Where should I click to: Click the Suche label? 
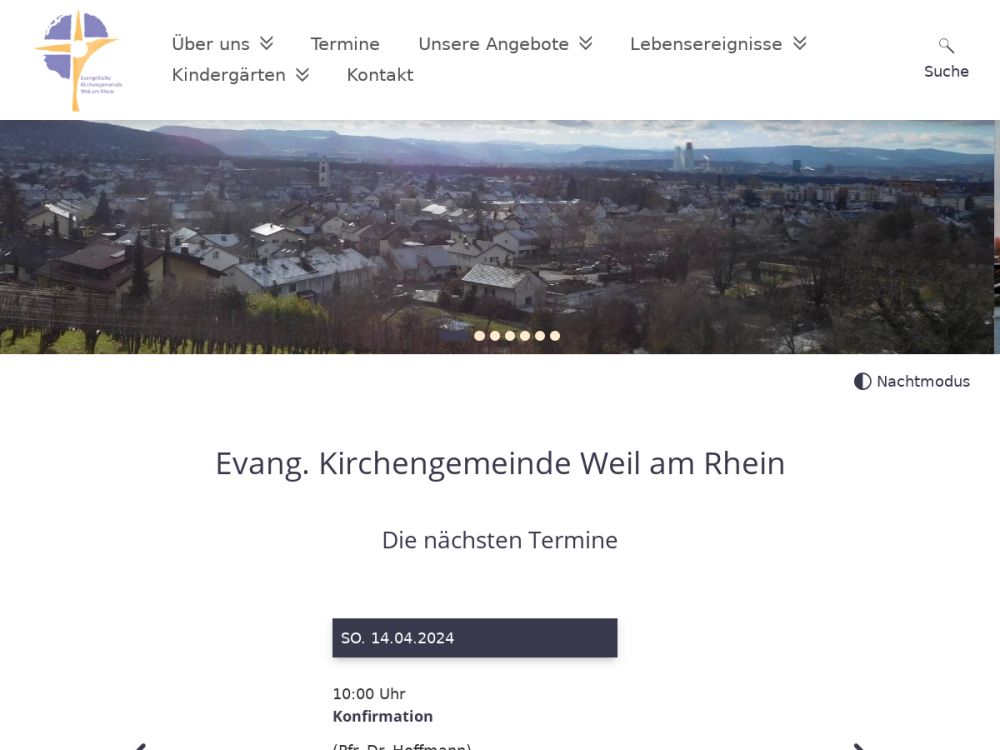click(x=946, y=71)
